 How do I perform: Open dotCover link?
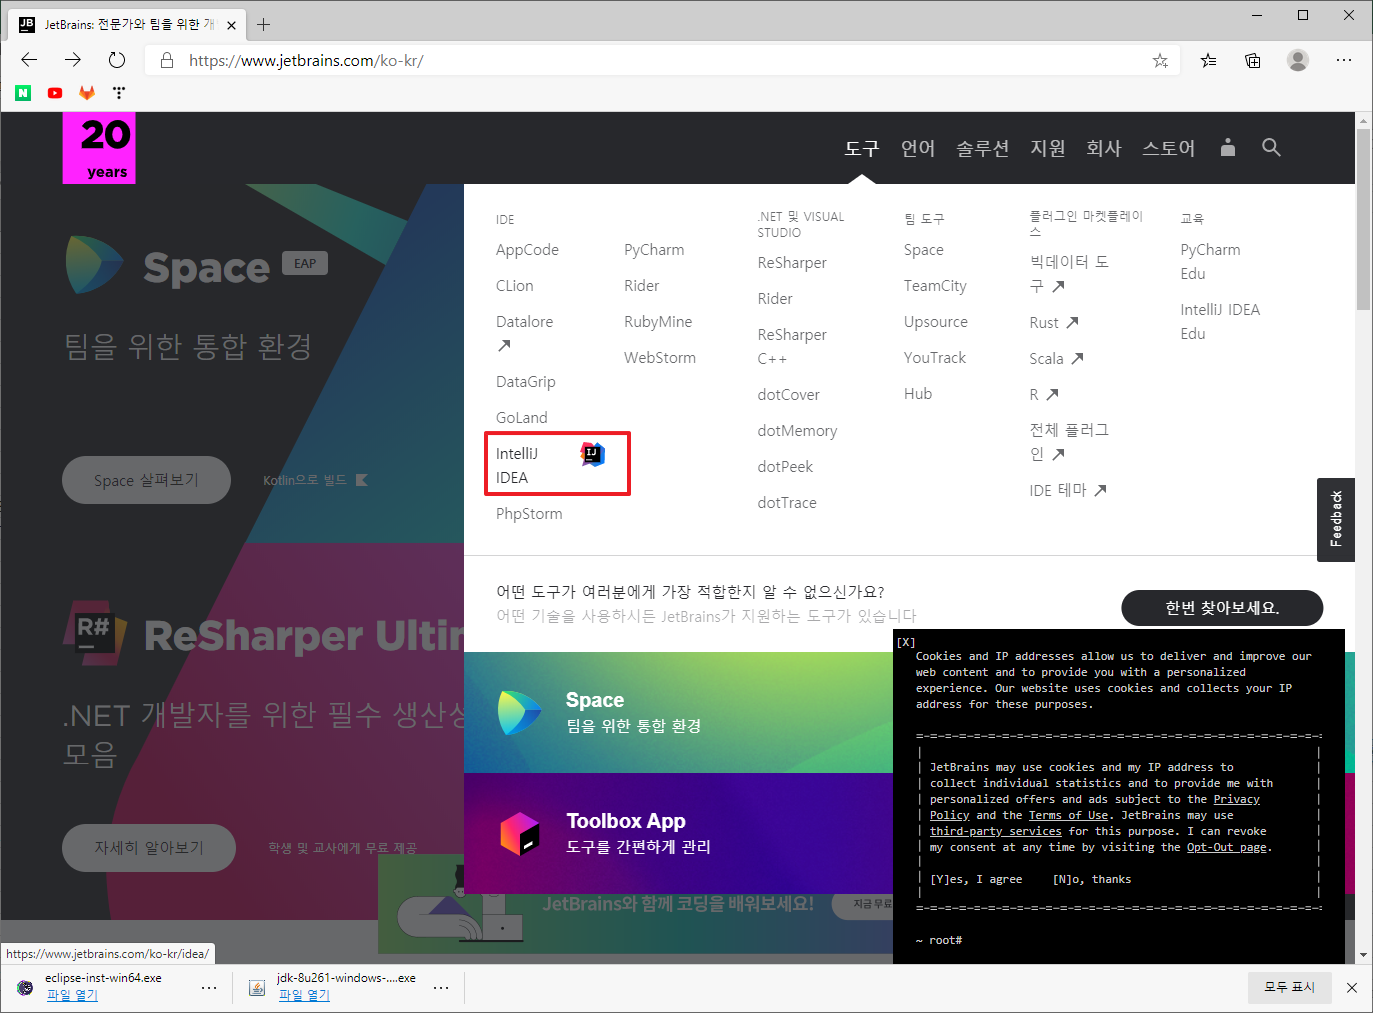coord(789,395)
